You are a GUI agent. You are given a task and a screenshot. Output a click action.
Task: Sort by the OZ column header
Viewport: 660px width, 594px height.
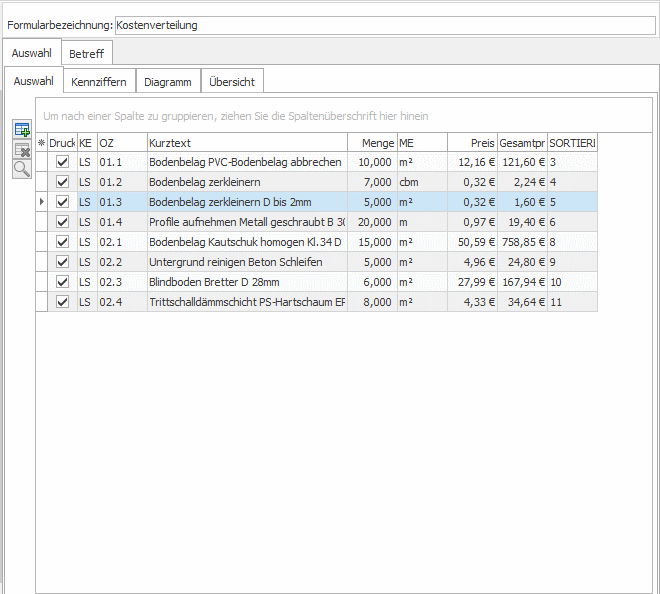click(x=122, y=143)
